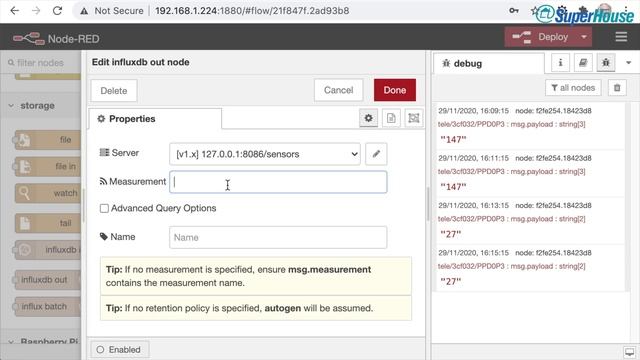The height and width of the screenshot is (360, 640).
Task: Select the debug sidebar tab
Action: click(489, 64)
